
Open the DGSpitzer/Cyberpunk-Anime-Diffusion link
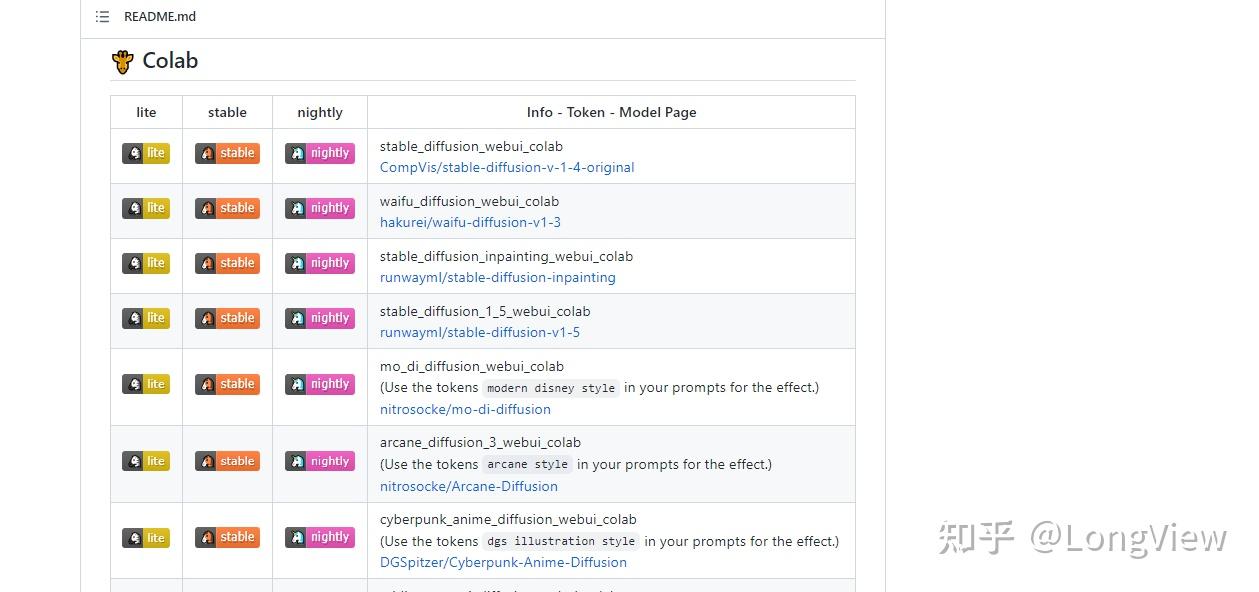tap(503, 563)
